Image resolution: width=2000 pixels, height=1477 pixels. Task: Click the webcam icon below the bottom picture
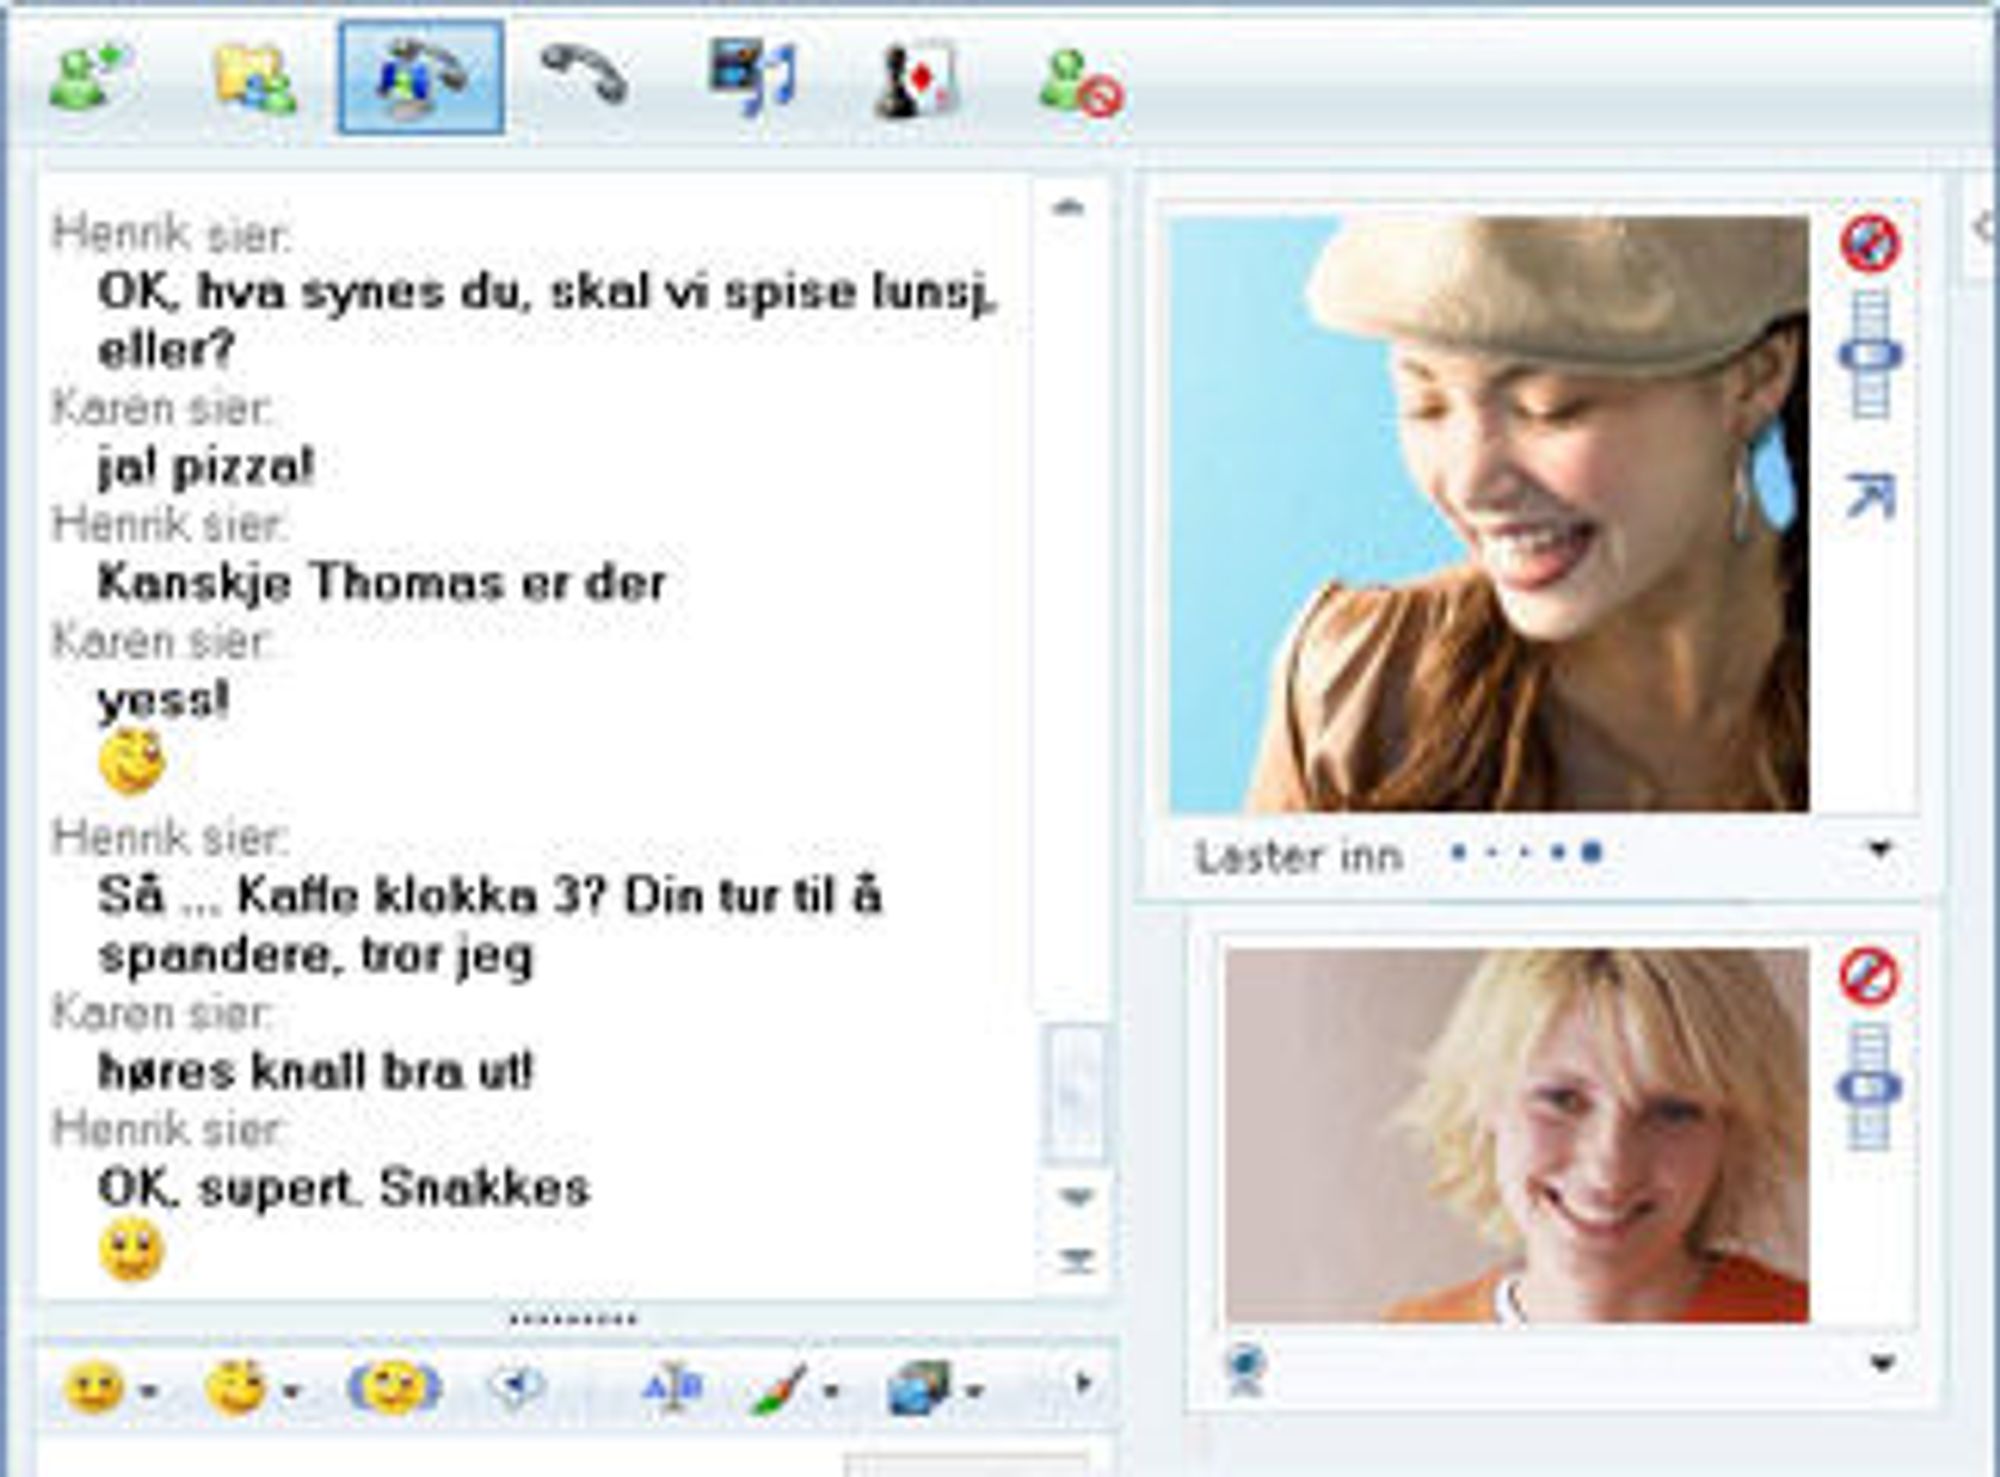click(x=1246, y=1371)
